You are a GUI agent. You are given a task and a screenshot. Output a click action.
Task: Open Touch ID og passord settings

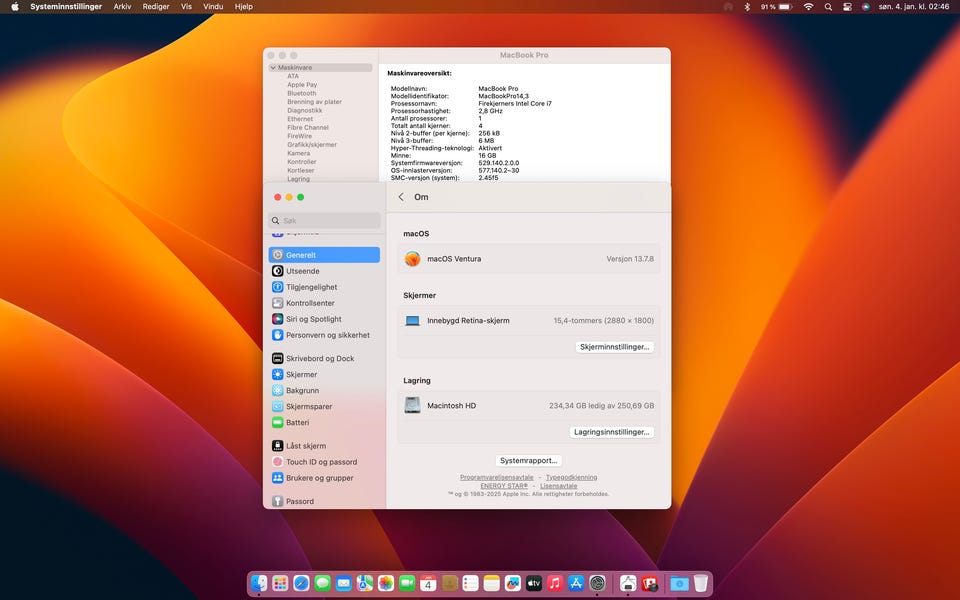click(321, 462)
